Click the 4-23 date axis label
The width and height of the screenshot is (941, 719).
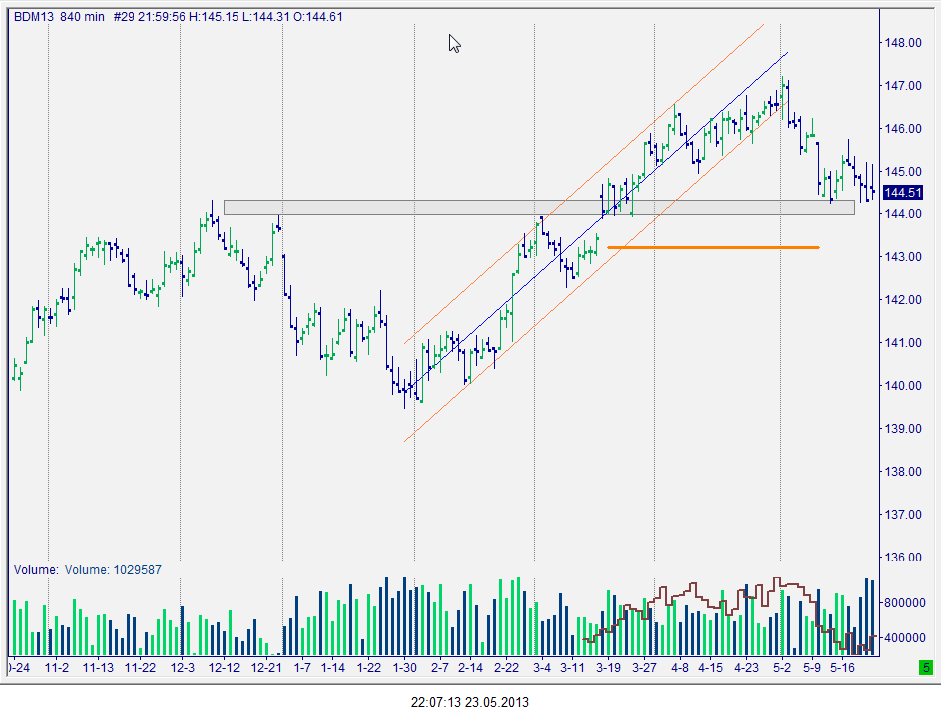(747, 667)
